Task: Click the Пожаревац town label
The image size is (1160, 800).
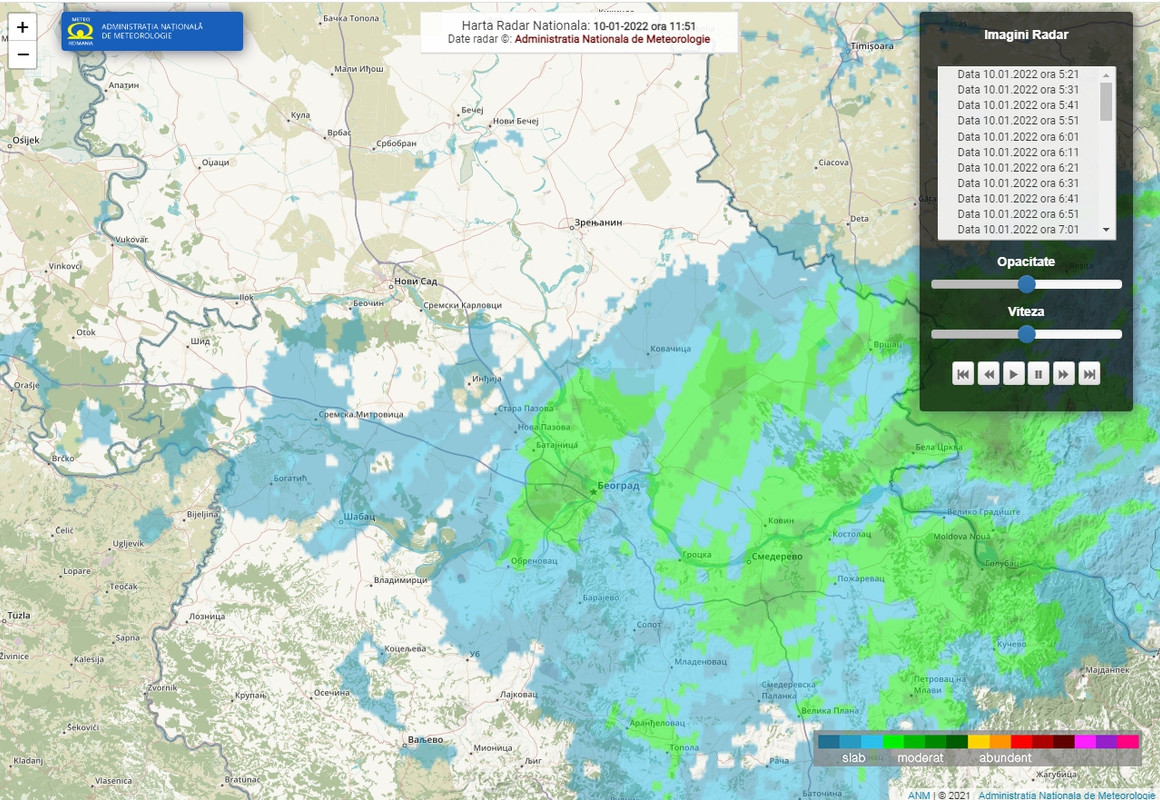Action: pos(860,579)
